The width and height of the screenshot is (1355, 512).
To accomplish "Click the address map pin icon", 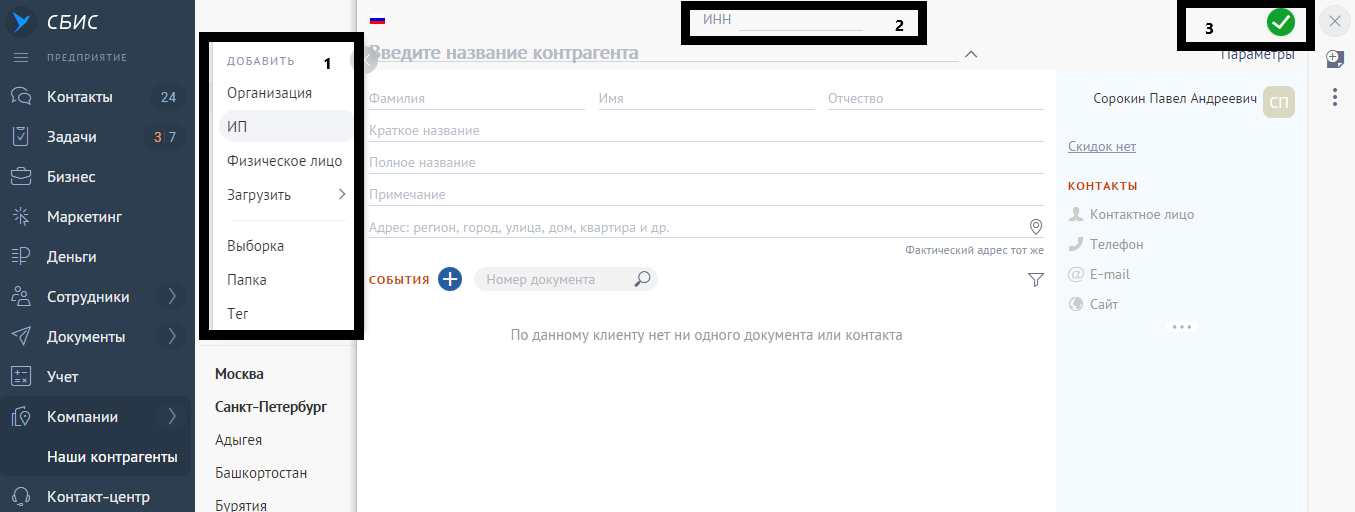I will 1036,226.
